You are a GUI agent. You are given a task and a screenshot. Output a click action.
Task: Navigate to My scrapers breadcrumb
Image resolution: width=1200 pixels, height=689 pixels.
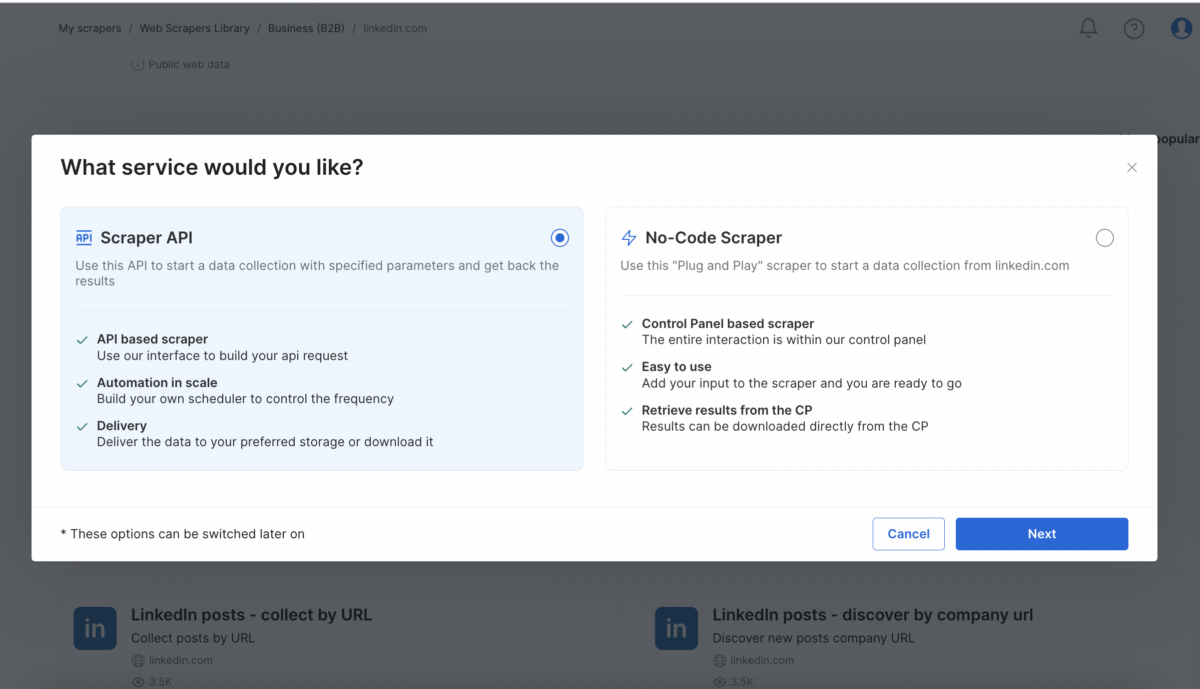(90, 28)
